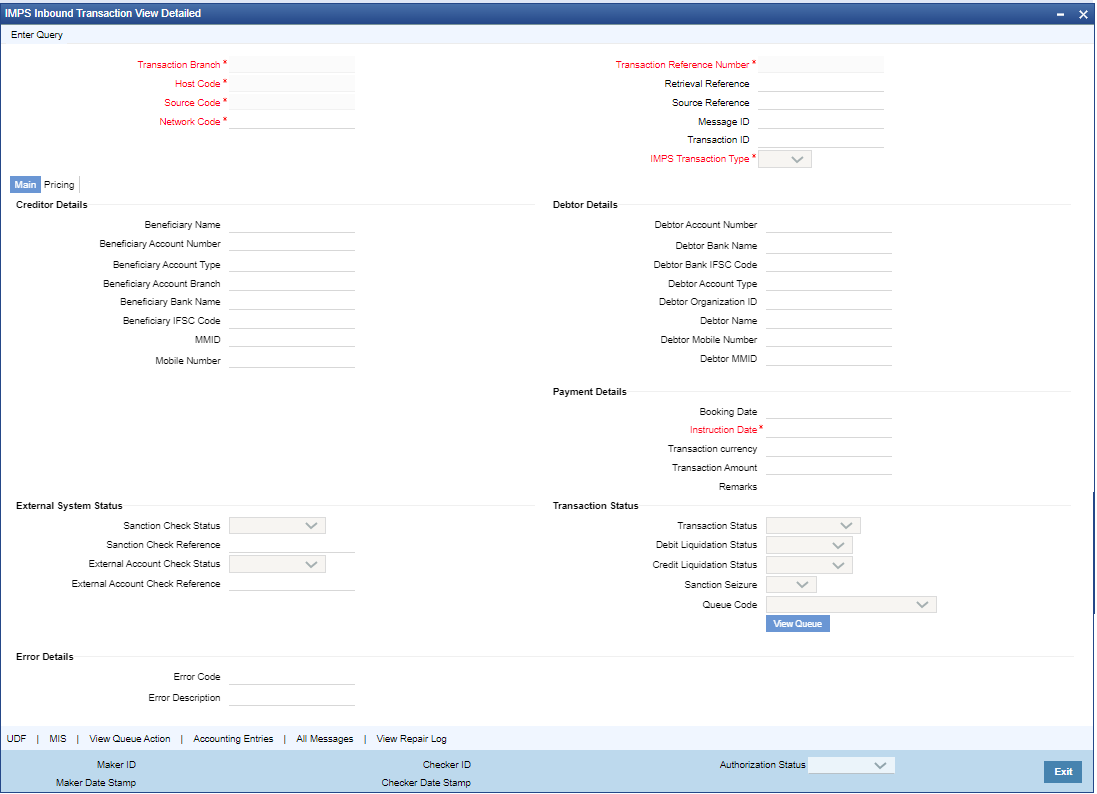
Task: Click the Beneficiary Account Type field
Action: pos(292,264)
